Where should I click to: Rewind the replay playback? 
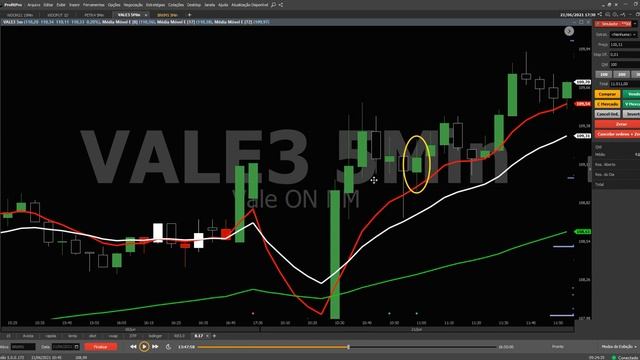point(133,347)
